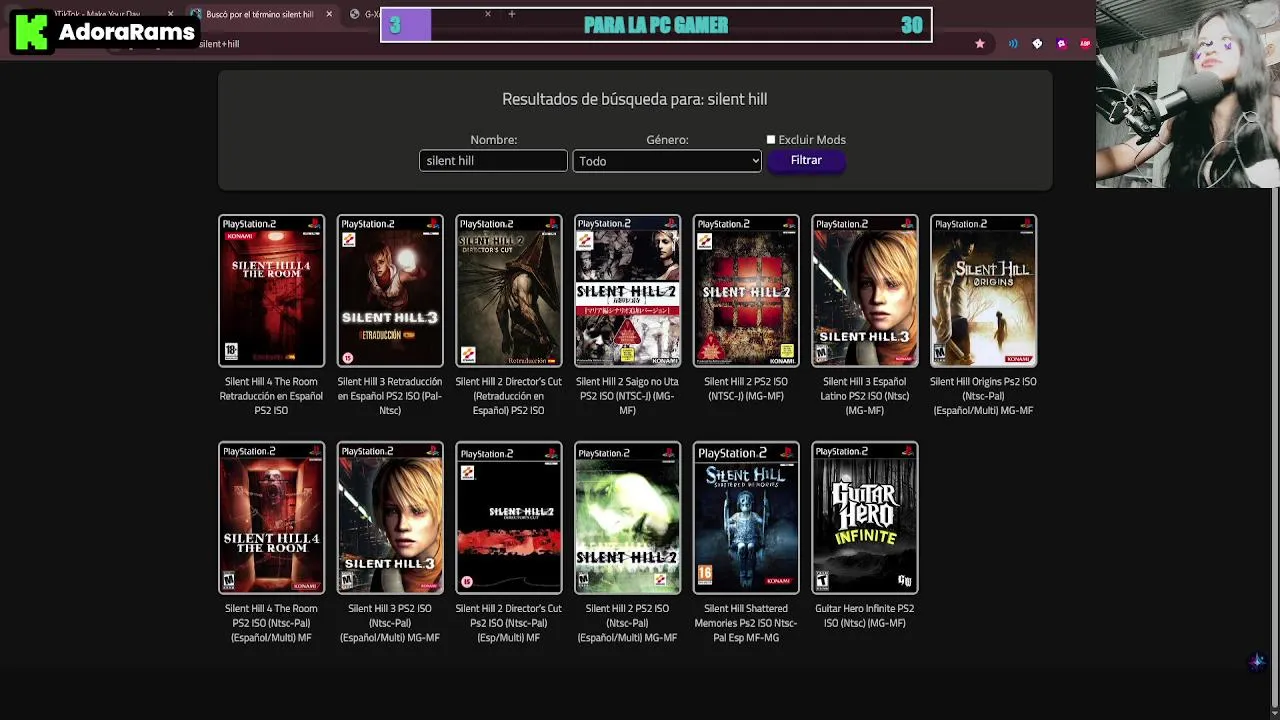Click the Nombre: label text

point(493,140)
